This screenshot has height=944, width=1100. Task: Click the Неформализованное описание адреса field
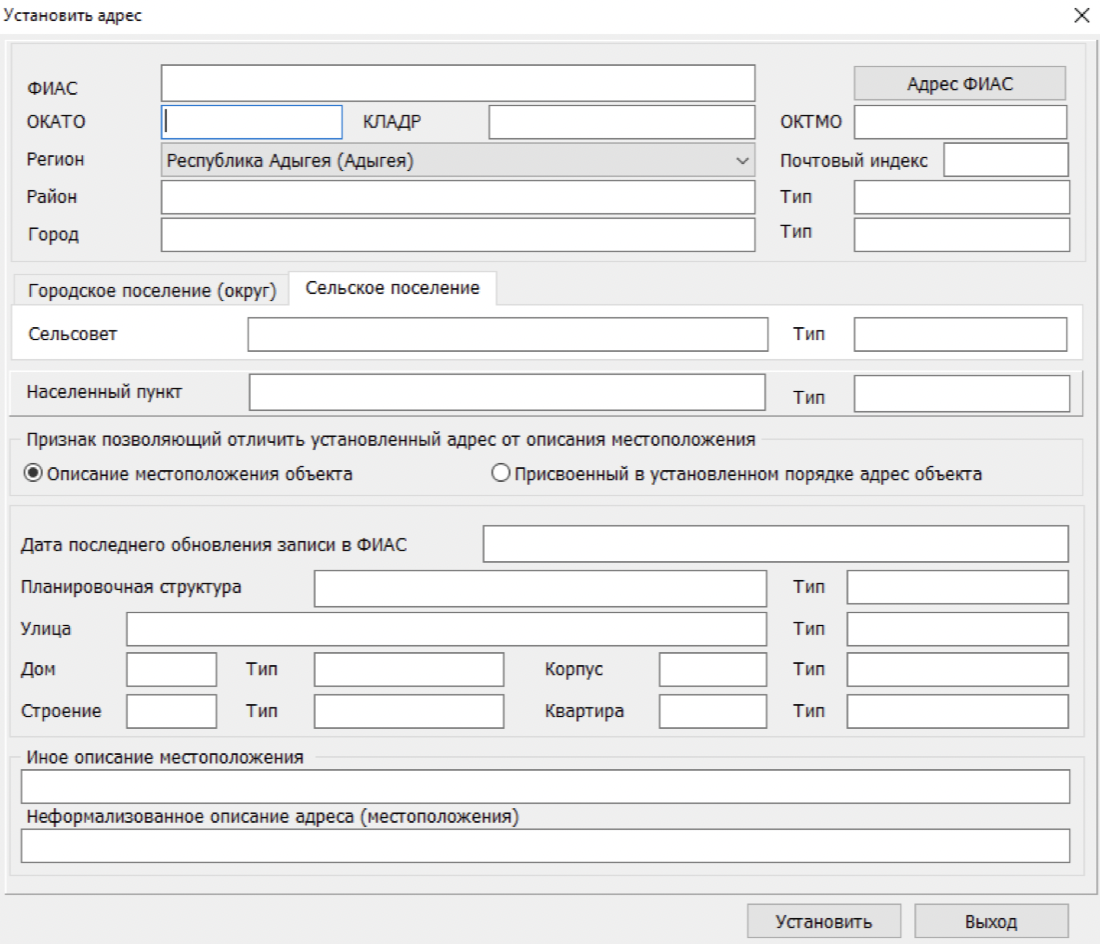[545, 846]
